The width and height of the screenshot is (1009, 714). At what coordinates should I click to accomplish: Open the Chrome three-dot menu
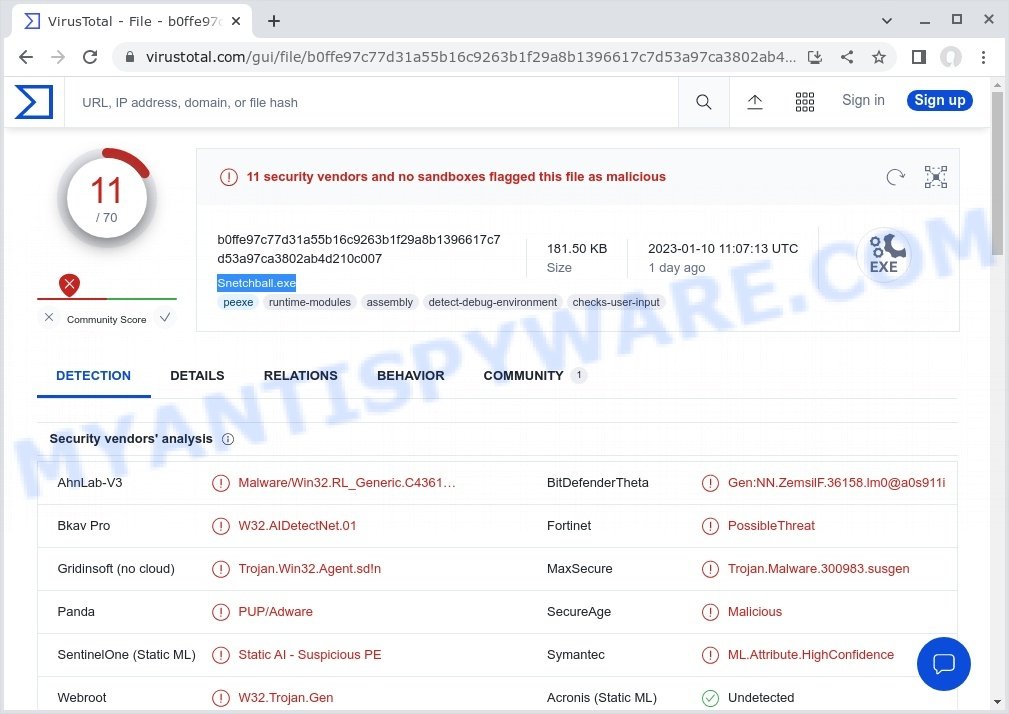click(983, 57)
